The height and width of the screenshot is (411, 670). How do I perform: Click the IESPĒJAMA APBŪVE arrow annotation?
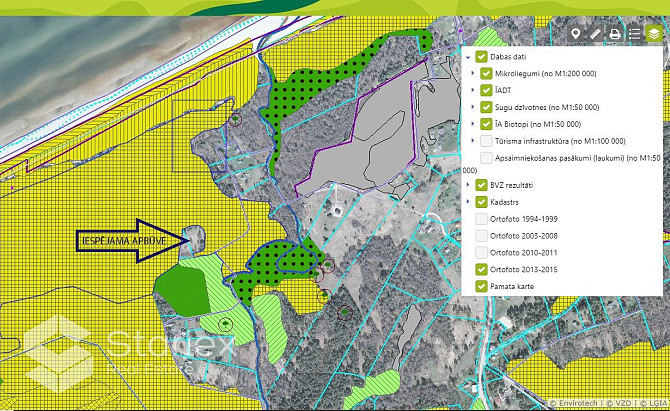pos(130,240)
